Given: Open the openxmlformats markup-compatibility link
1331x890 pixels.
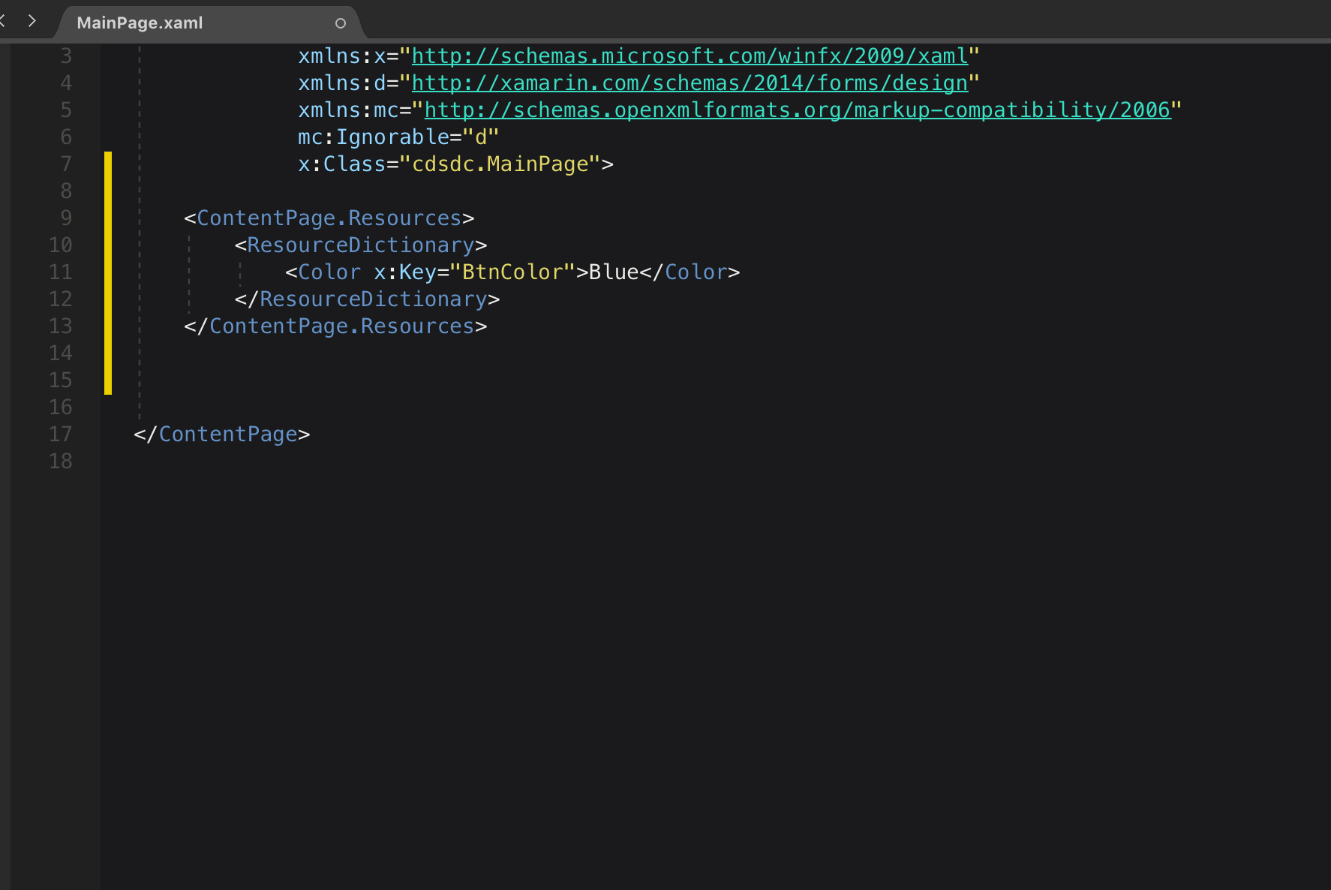Looking at the screenshot, I should pyautogui.click(x=797, y=110).
